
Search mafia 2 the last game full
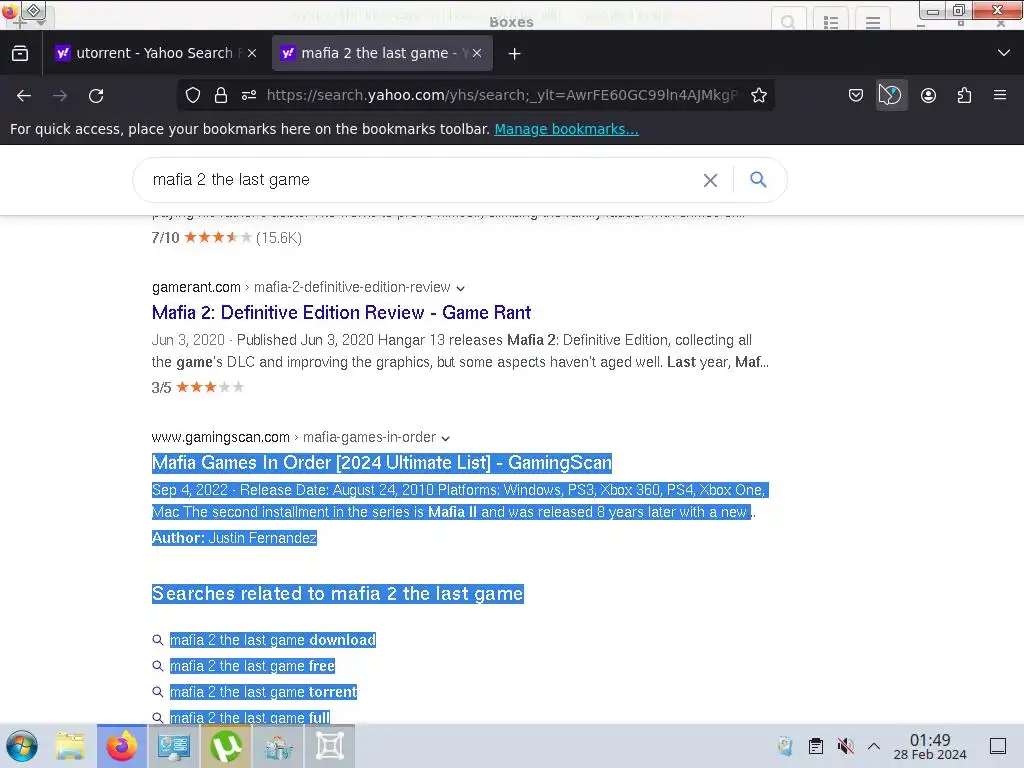click(x=249, y=717)
